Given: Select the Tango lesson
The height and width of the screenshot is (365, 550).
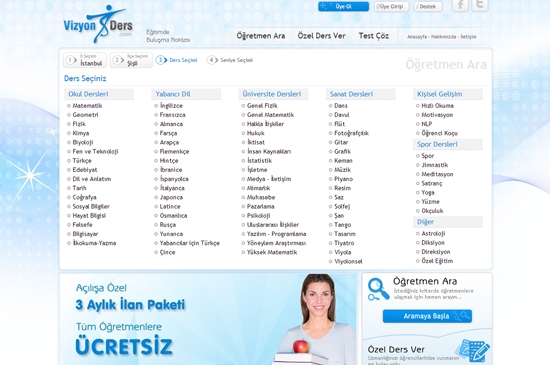Looking at the screenshot, I should tap(342, 225).
